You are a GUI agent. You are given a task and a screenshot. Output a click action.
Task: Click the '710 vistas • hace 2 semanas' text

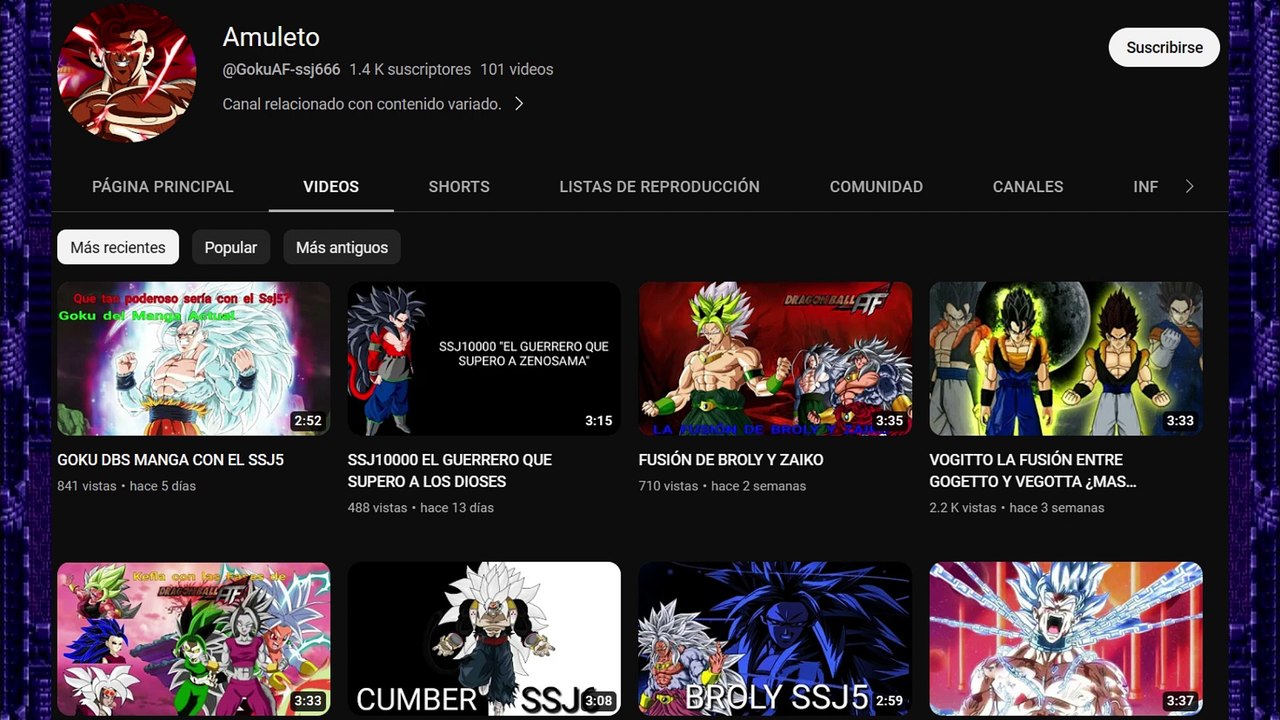coord(722,486)
